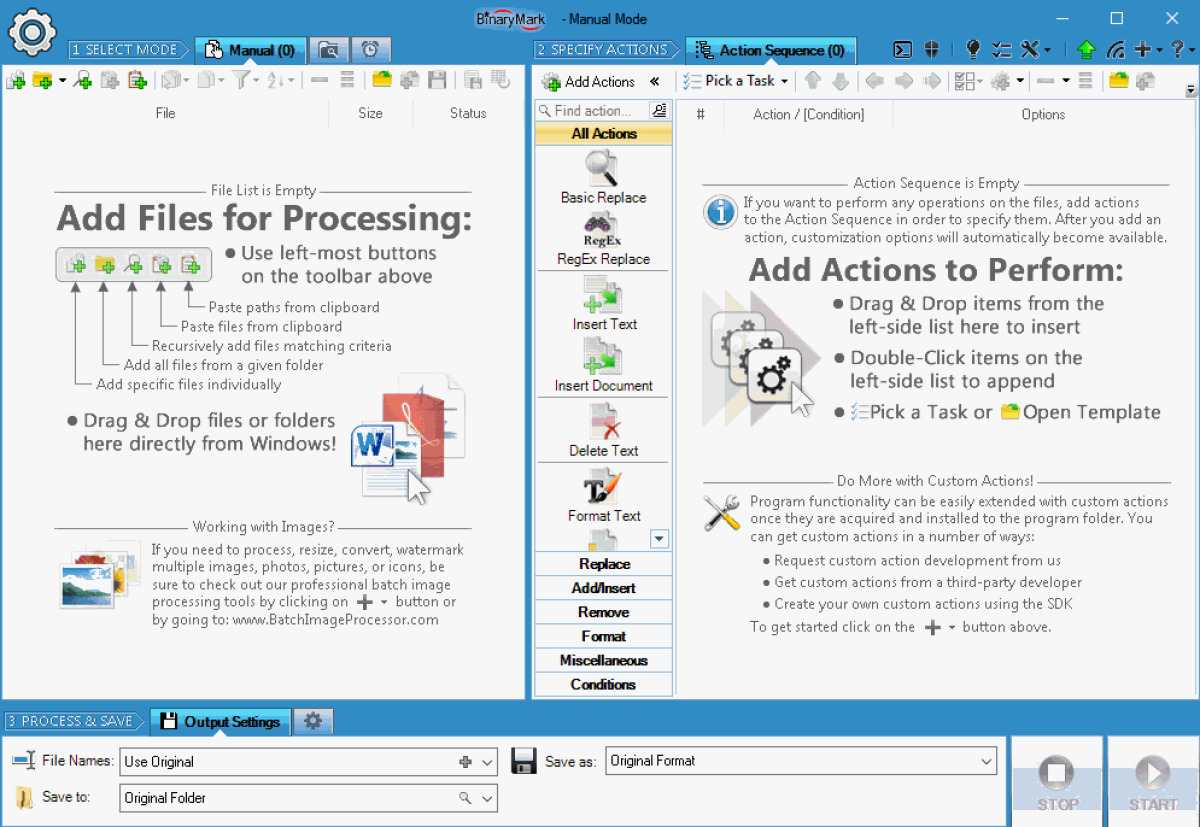This screenshot has height=827, width=1200.
Task: Click the lightbulb tips icon
Action: tap(973, 49)
